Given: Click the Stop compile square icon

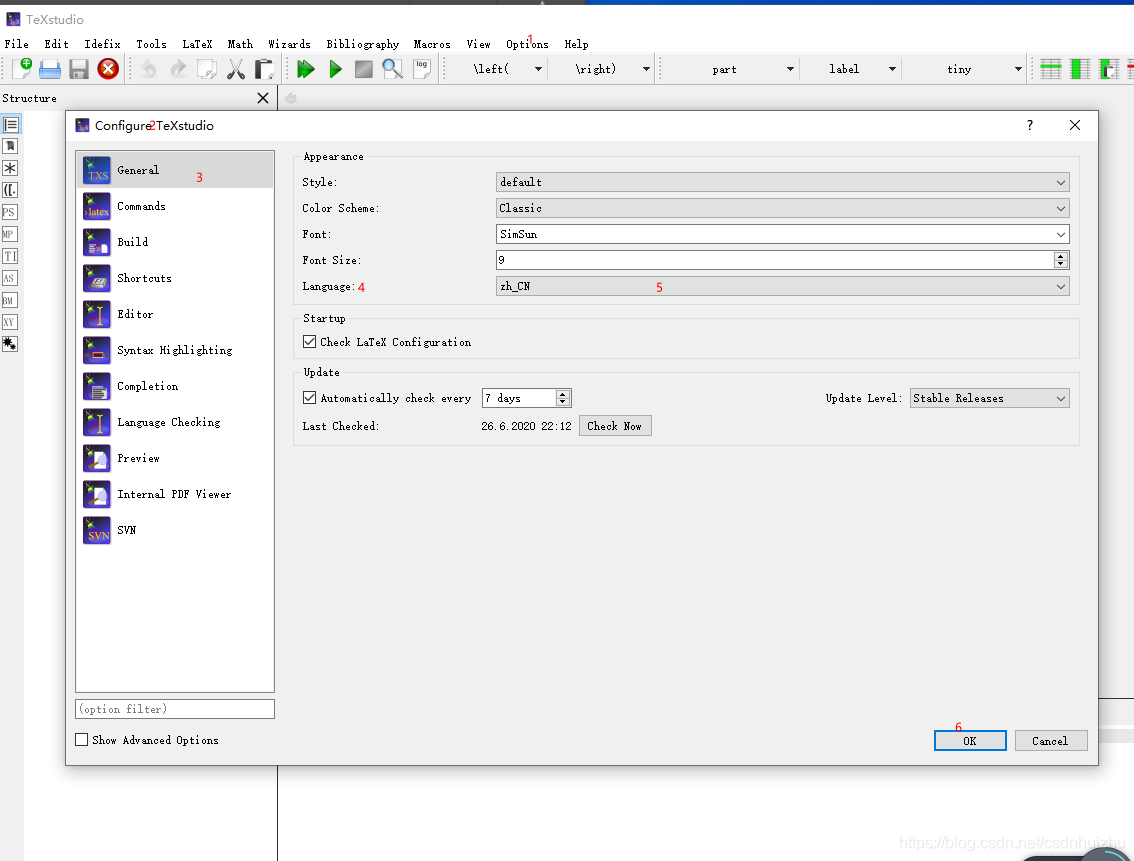Looking at the screenshot, I should point(364,69).
